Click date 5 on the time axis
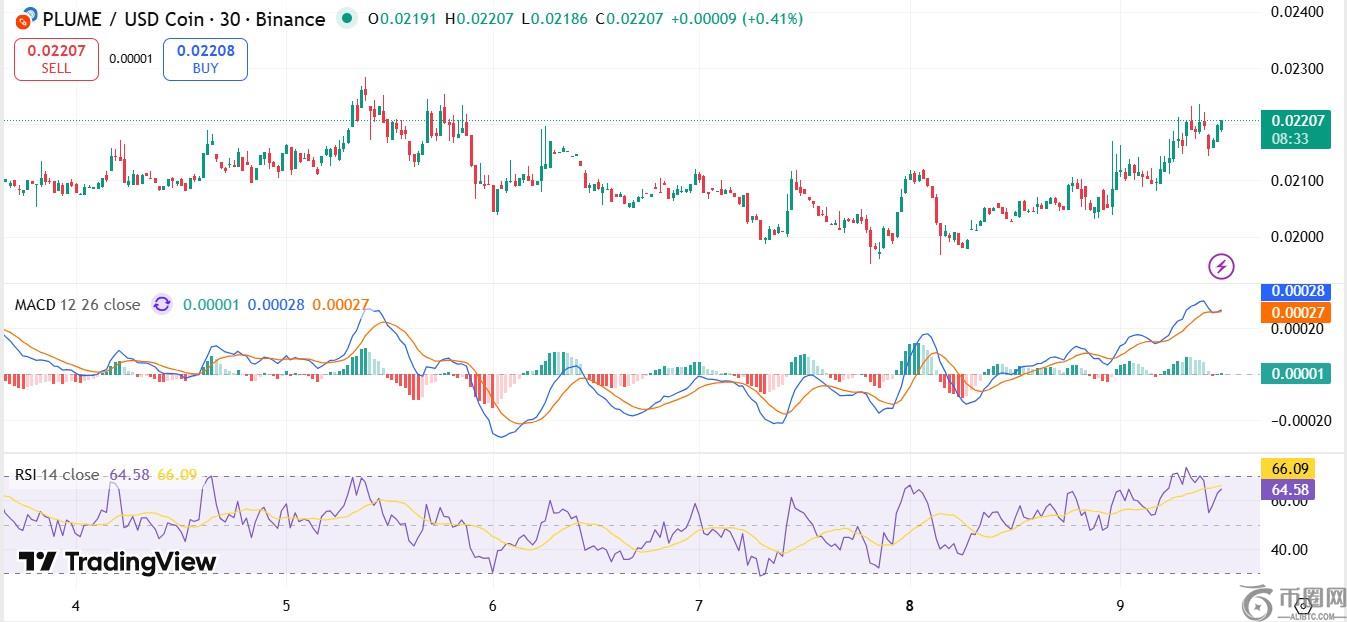Image resolution: width=1347 pixels, height=622 pixels. click(287, 605)
